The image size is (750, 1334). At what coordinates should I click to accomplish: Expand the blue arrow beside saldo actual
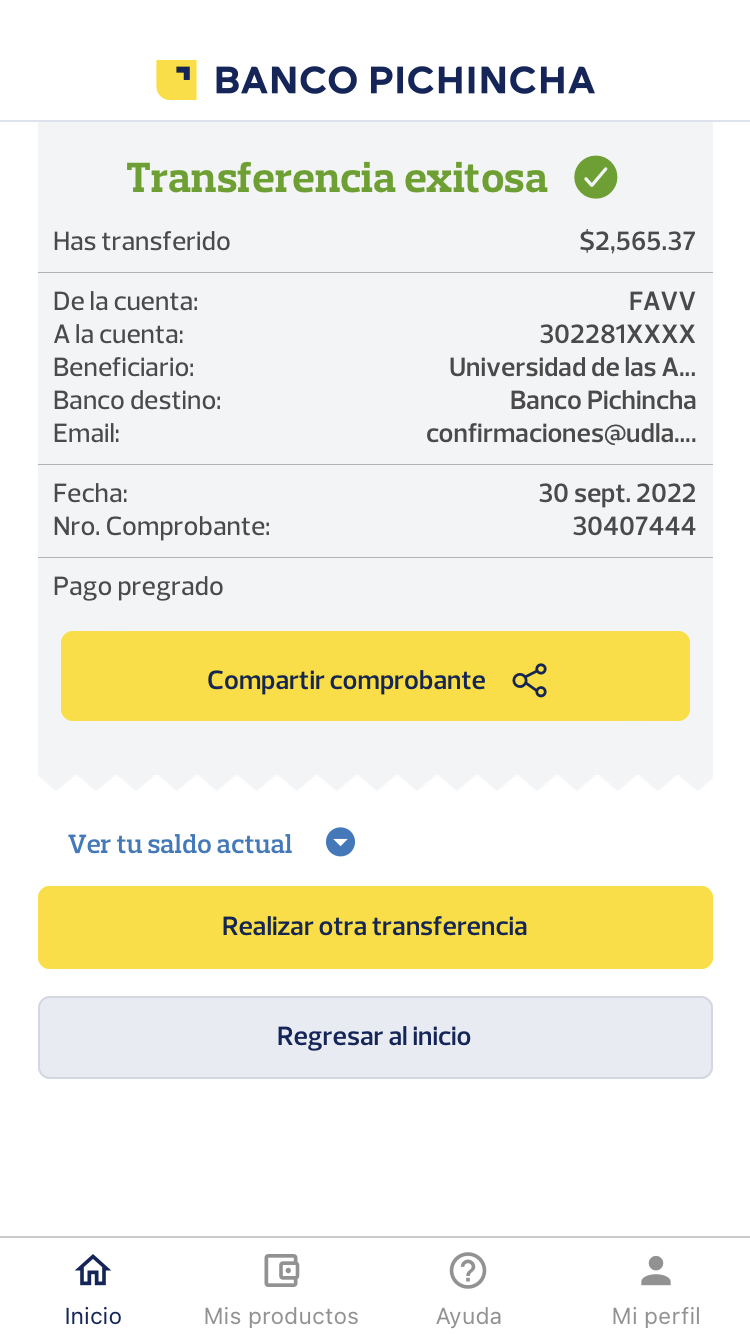tap(341, 843)
